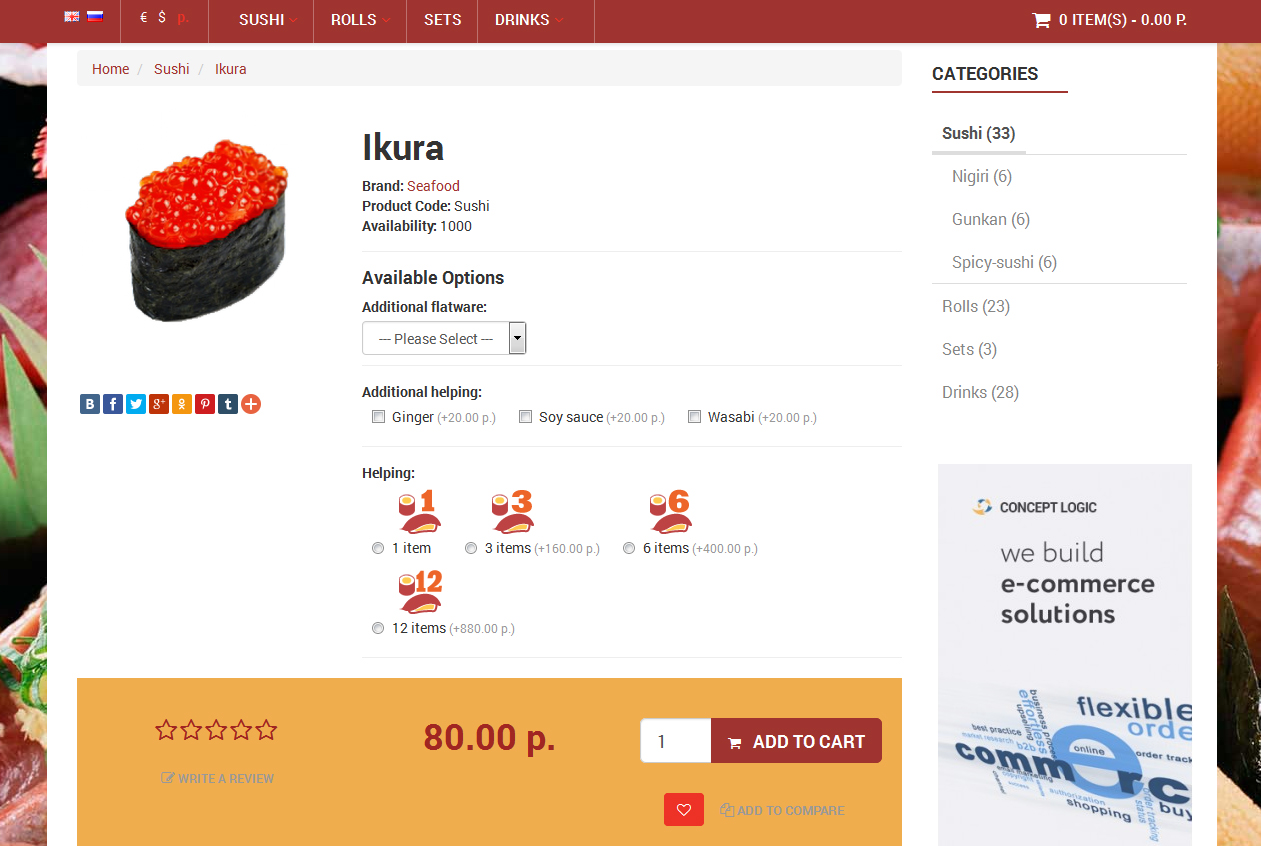Select Euro currency symbol
The image size is (1261, 846).
click(144, 18)
